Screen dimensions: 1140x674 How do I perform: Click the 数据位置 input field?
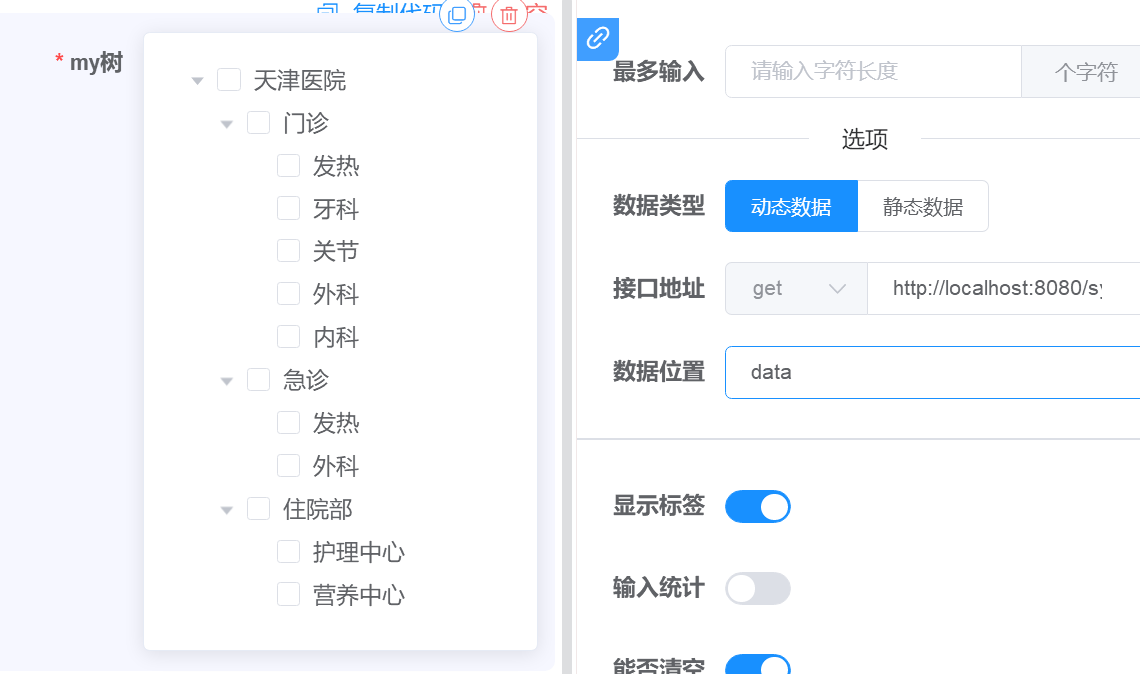pos(933,372)
